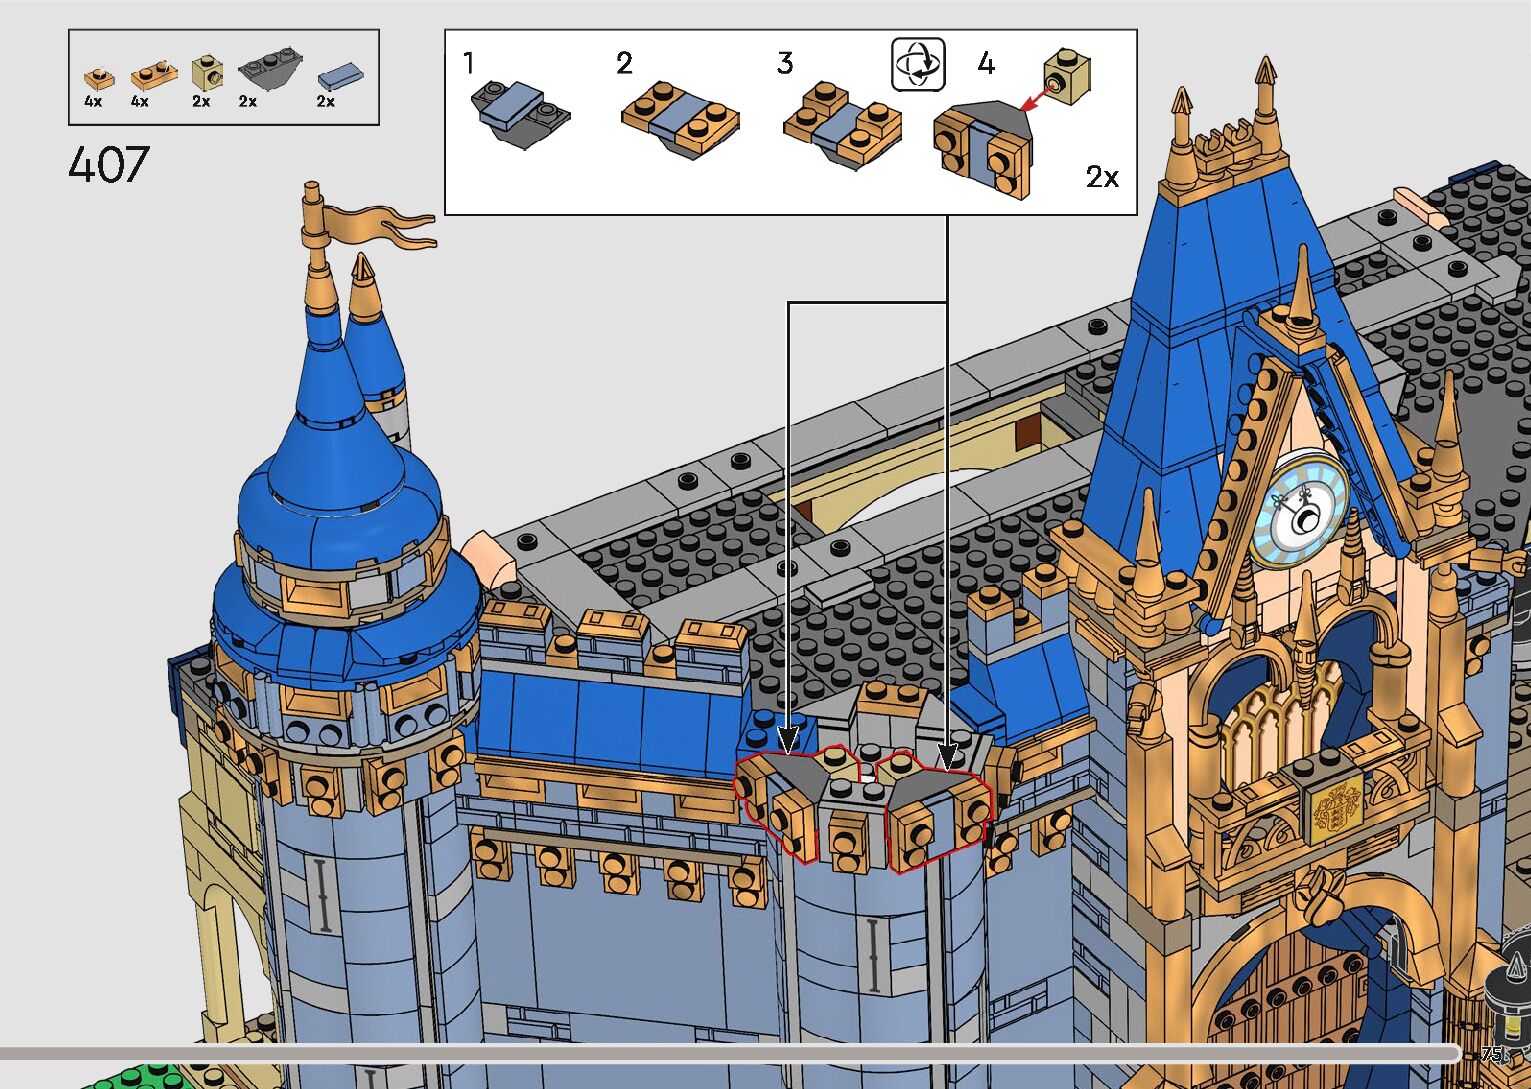
Task: Click the step number 407 label
Action: (109, 165)
